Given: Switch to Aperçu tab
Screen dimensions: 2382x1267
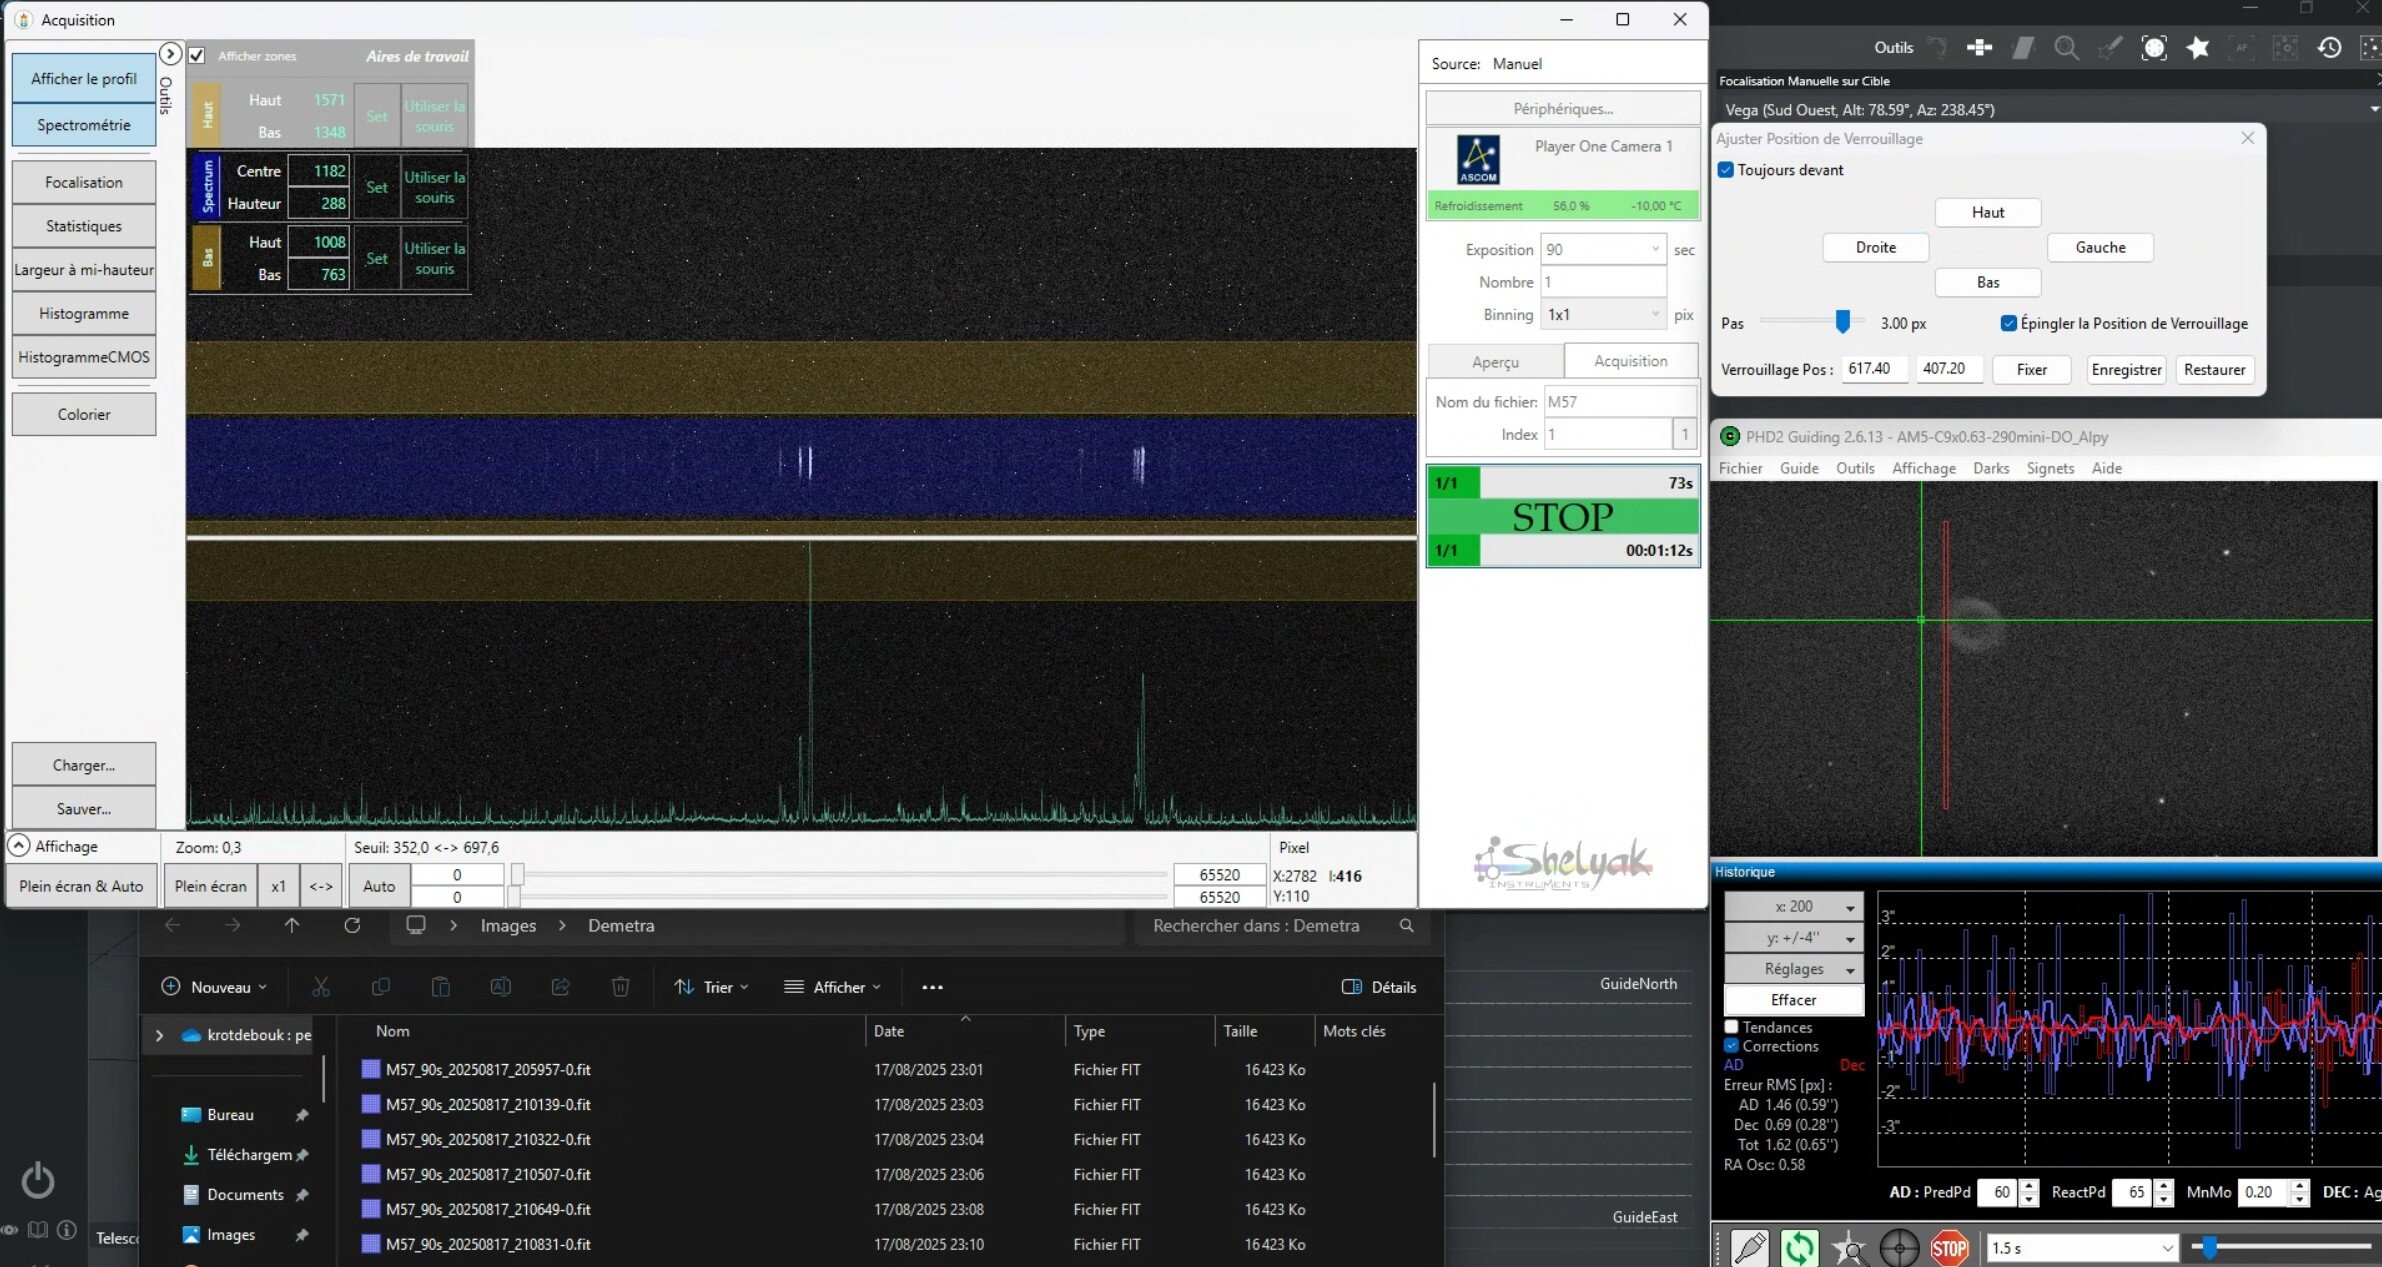Looking at the screenshot, I should point(1495,362).
